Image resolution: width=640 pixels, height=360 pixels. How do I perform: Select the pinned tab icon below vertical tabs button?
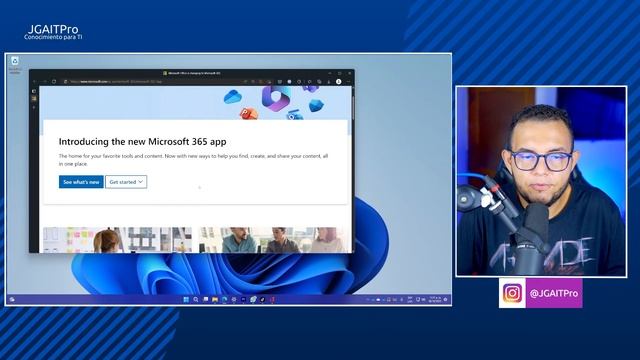34,99
